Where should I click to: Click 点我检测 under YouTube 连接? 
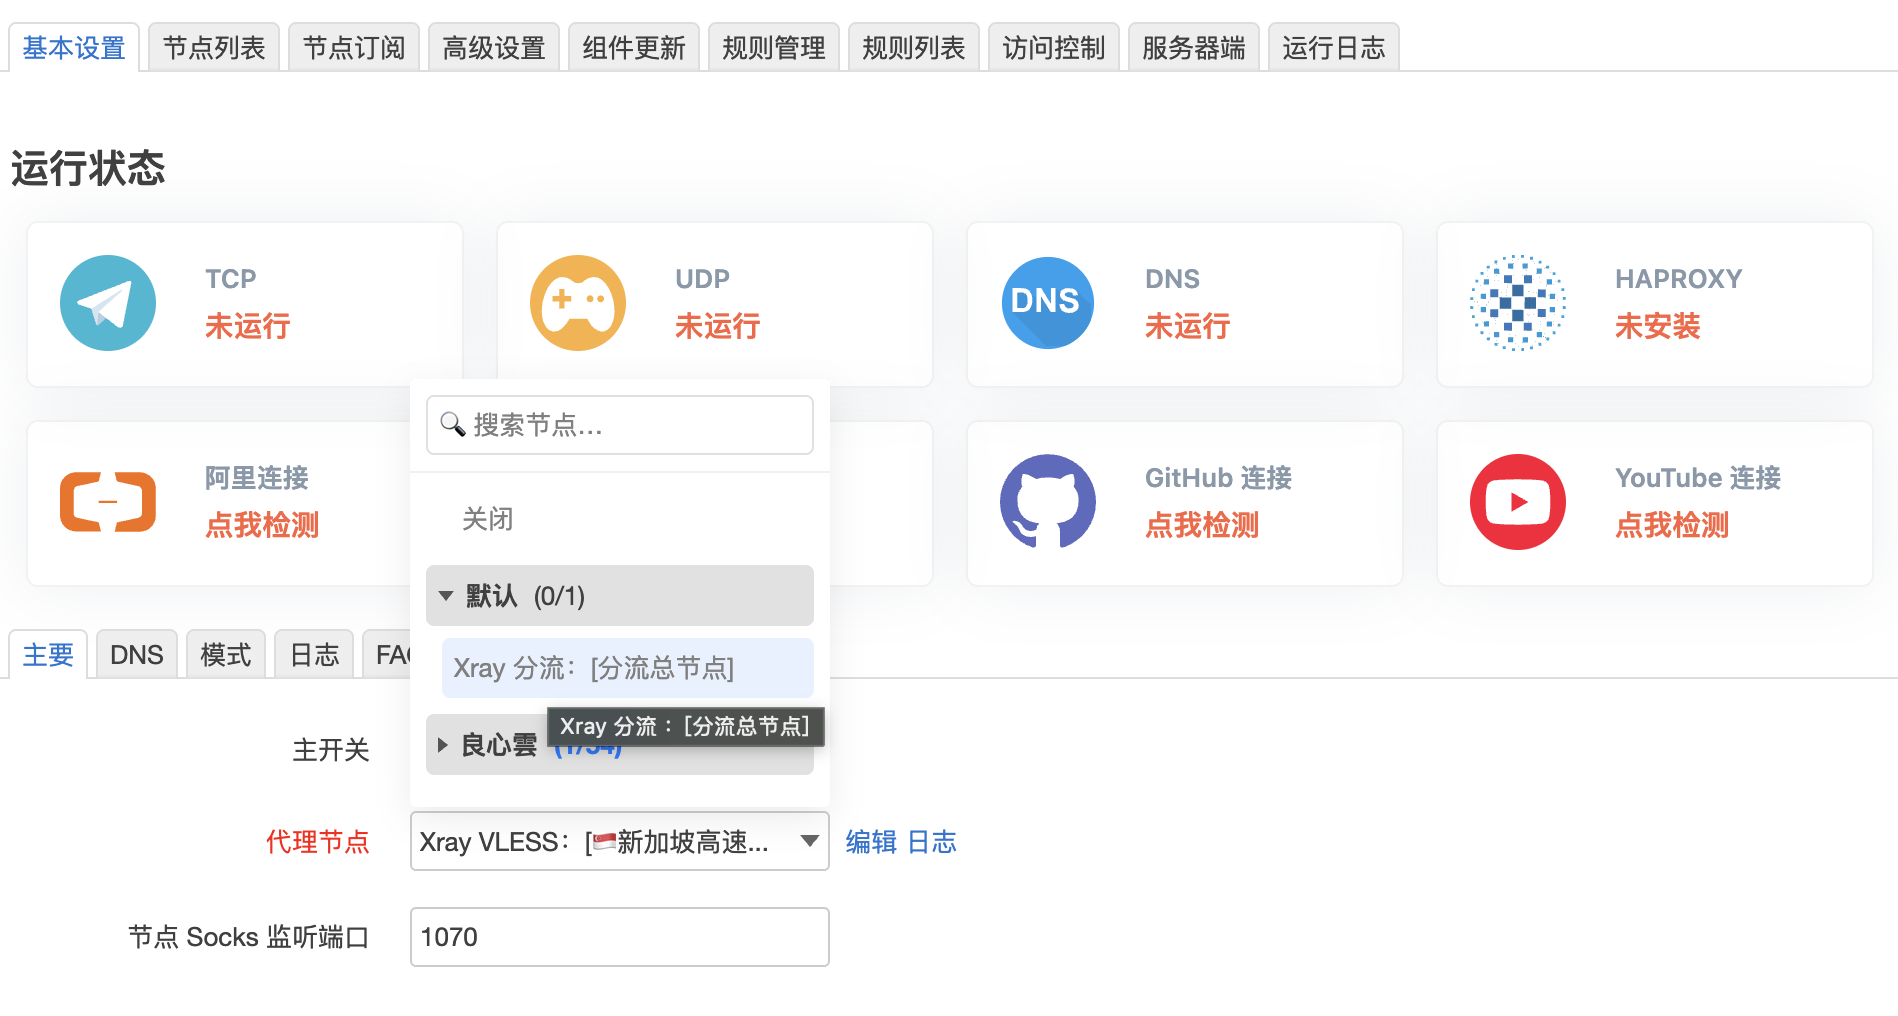(x=1672, y=525)
